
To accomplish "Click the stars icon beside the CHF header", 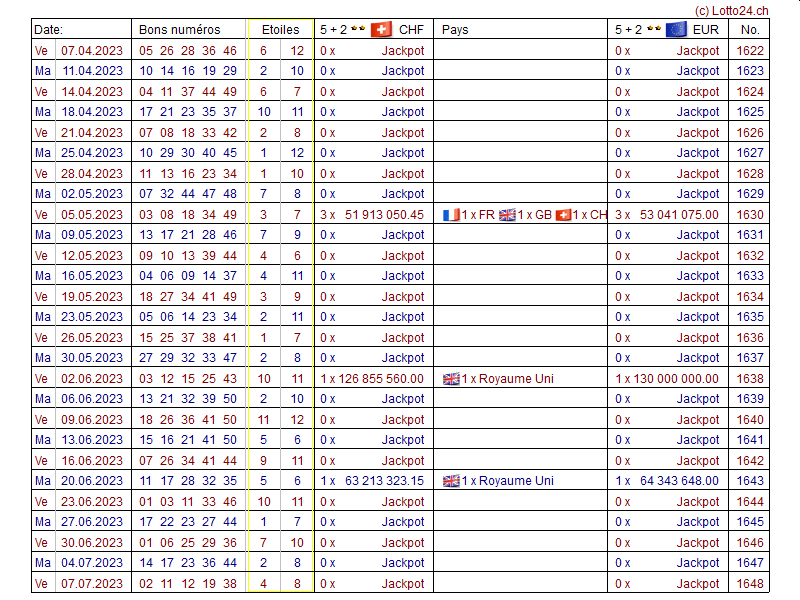I will point(357,29).
